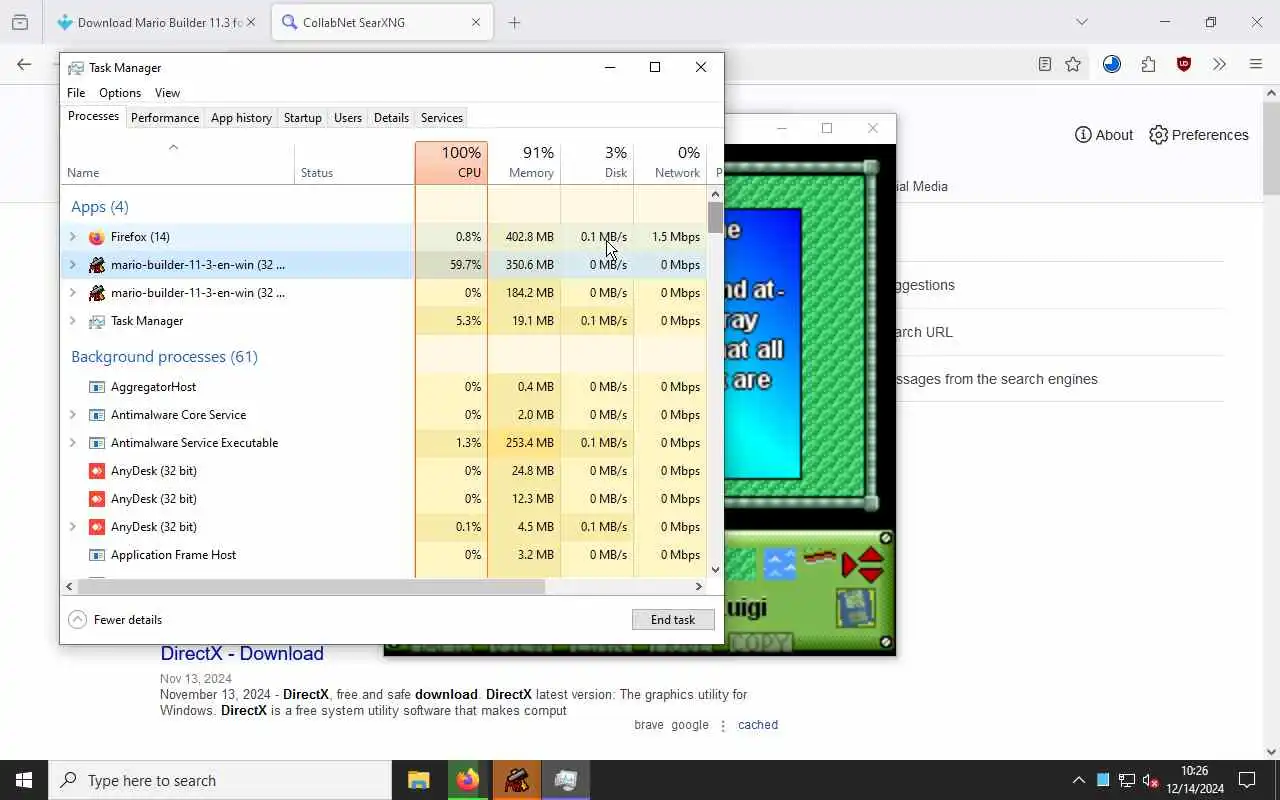Expand Antimalware Service Executable row
Viewport: 1280px width, 800px height.
pyautogui.click(x=73, y=443)
